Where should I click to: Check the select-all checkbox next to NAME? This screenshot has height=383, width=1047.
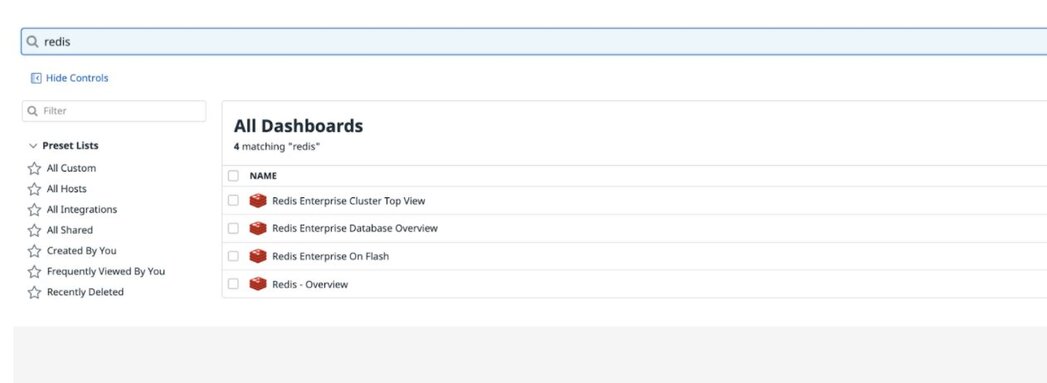click(233, 175)
